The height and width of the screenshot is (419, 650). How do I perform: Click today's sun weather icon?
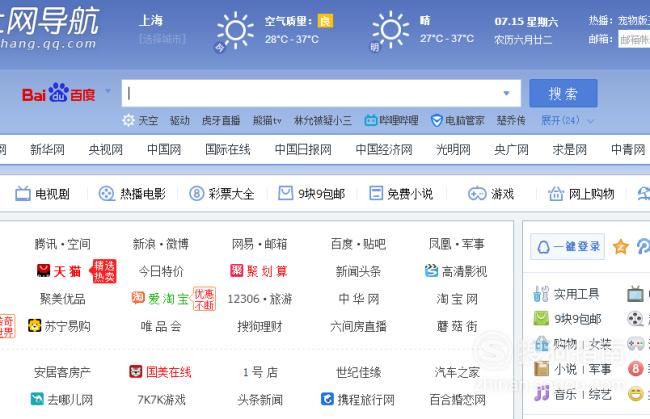pos(235,30)
